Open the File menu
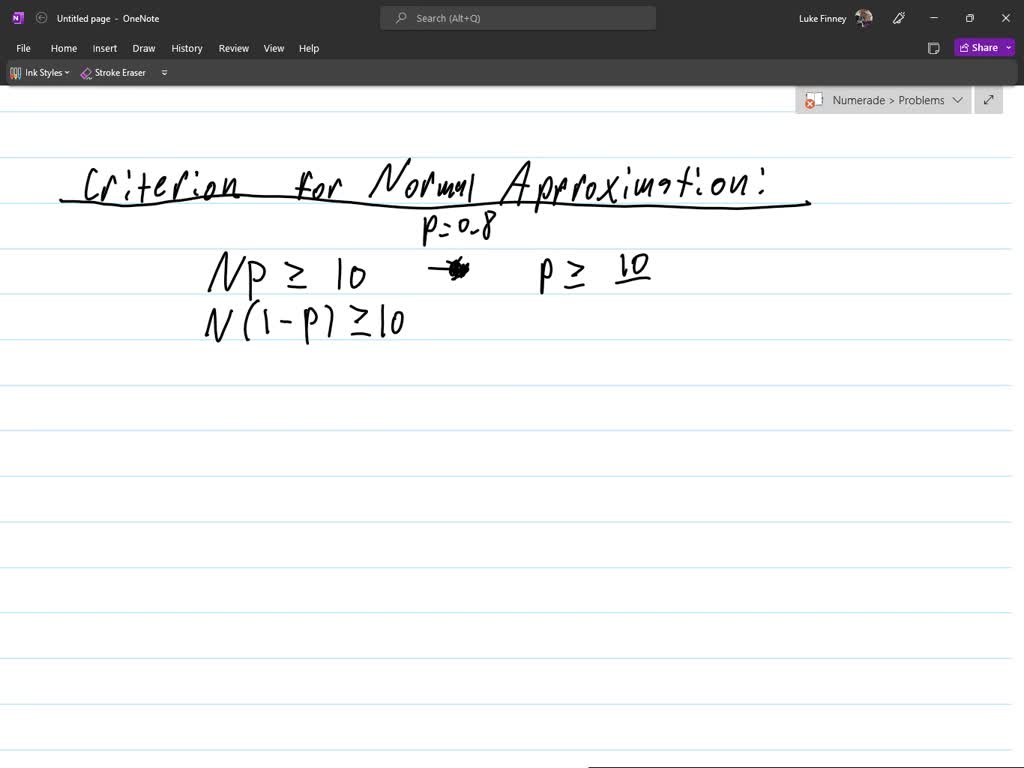The width and height of the screenshot is (1024, 768). 23,47
